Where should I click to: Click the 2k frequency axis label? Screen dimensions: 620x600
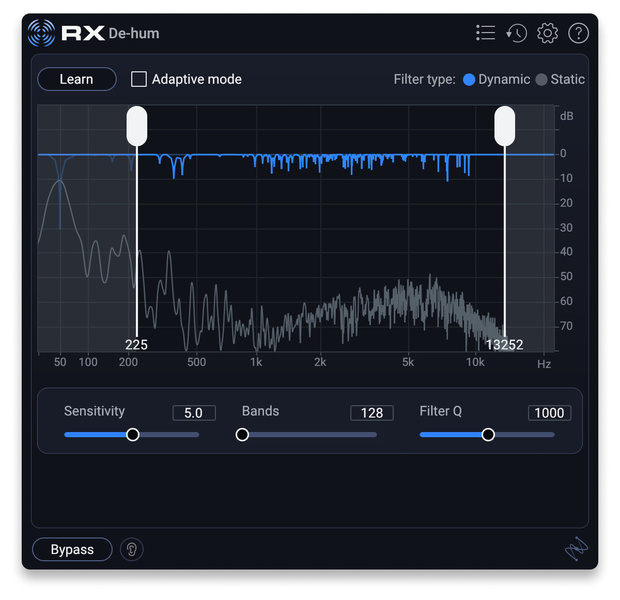(x=320, y=362)
